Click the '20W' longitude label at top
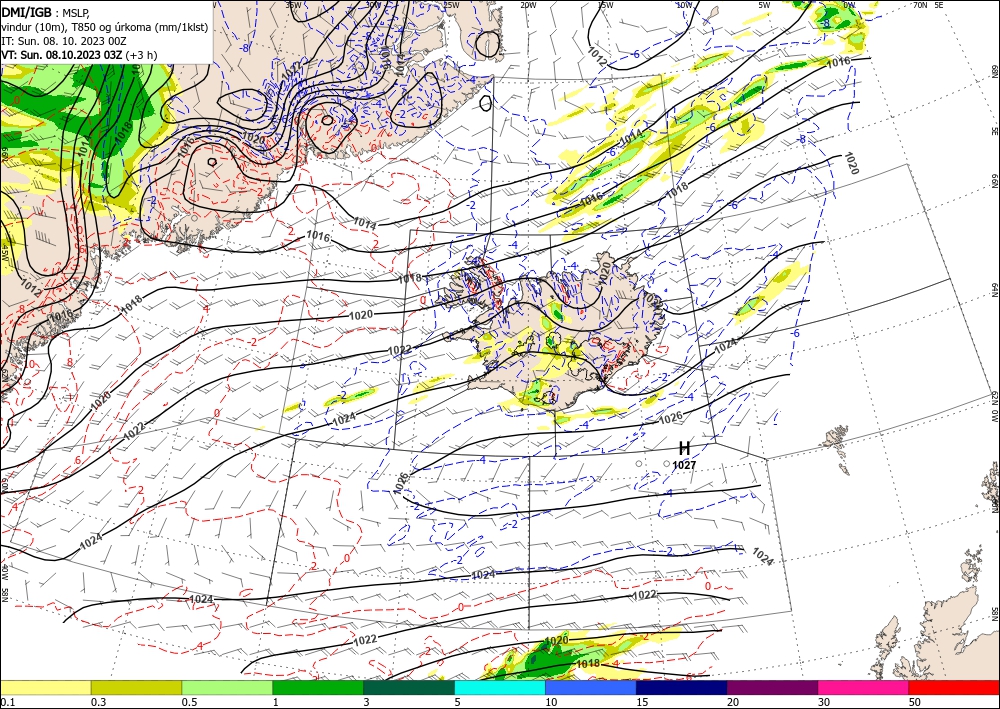 528,5
